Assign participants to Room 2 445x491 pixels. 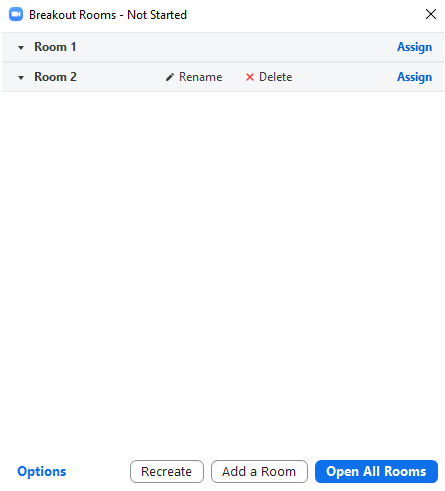point(414,77)
